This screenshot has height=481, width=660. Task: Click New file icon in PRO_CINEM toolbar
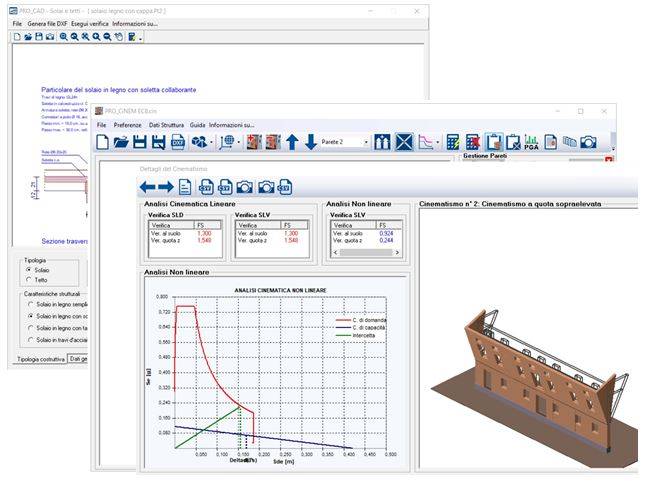point(102,142)
